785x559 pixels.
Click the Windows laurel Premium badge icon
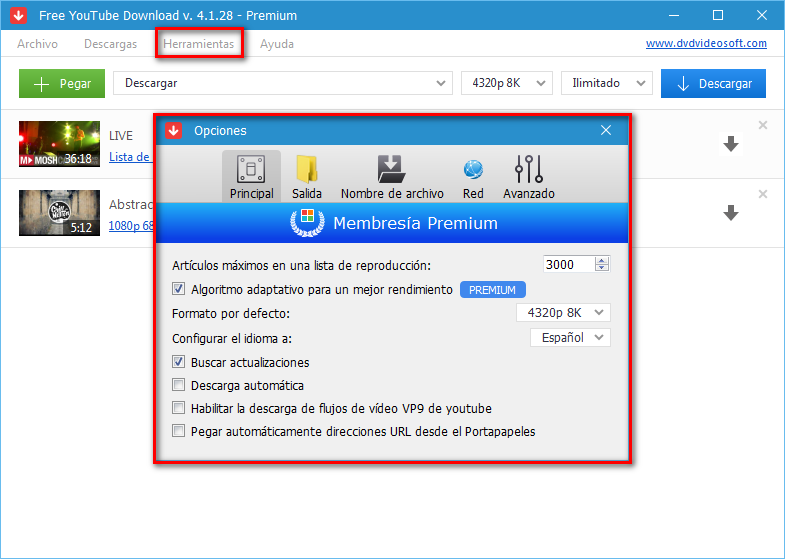point(307,222)
